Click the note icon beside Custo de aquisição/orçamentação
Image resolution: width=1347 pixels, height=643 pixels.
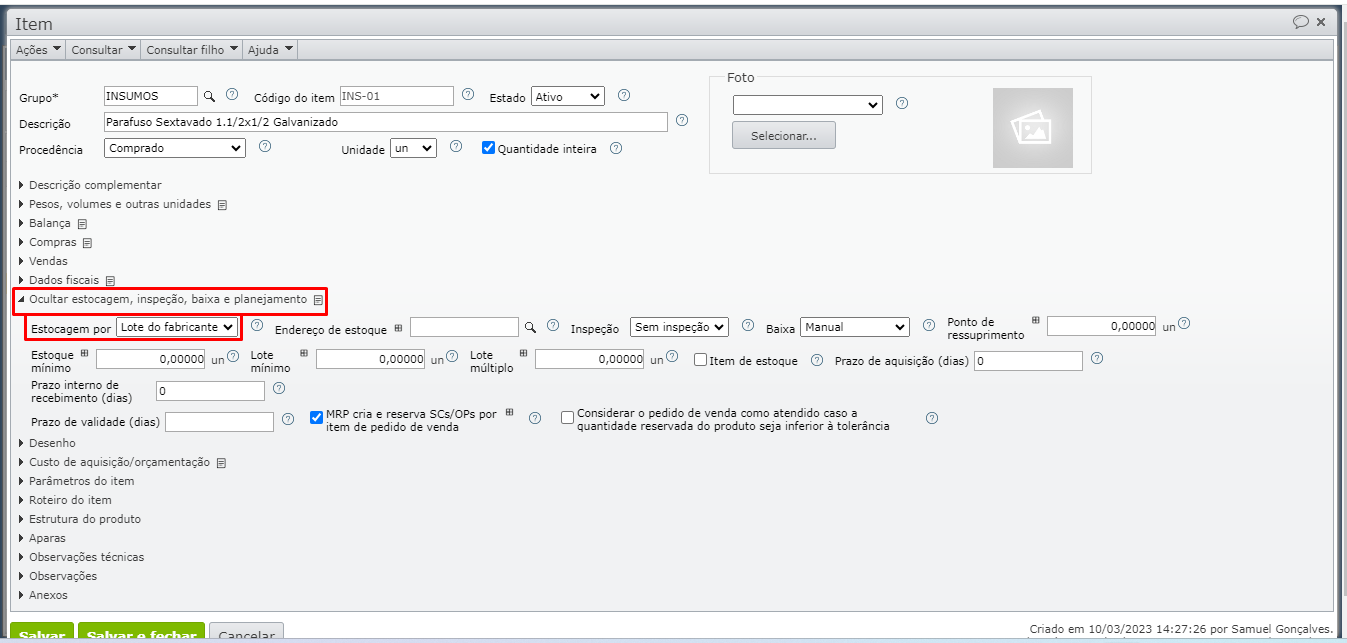(221, 463)
